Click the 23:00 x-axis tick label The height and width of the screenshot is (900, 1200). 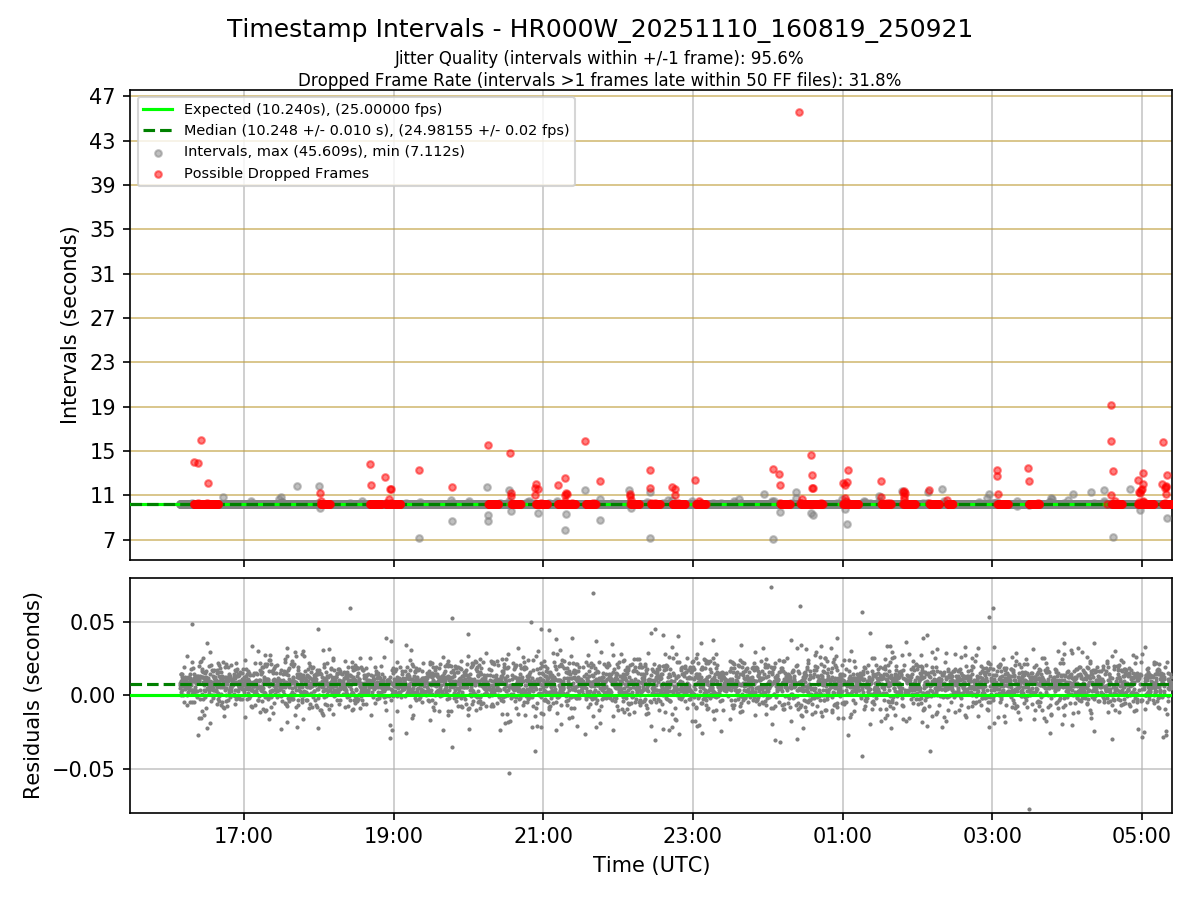coord(692,834)
